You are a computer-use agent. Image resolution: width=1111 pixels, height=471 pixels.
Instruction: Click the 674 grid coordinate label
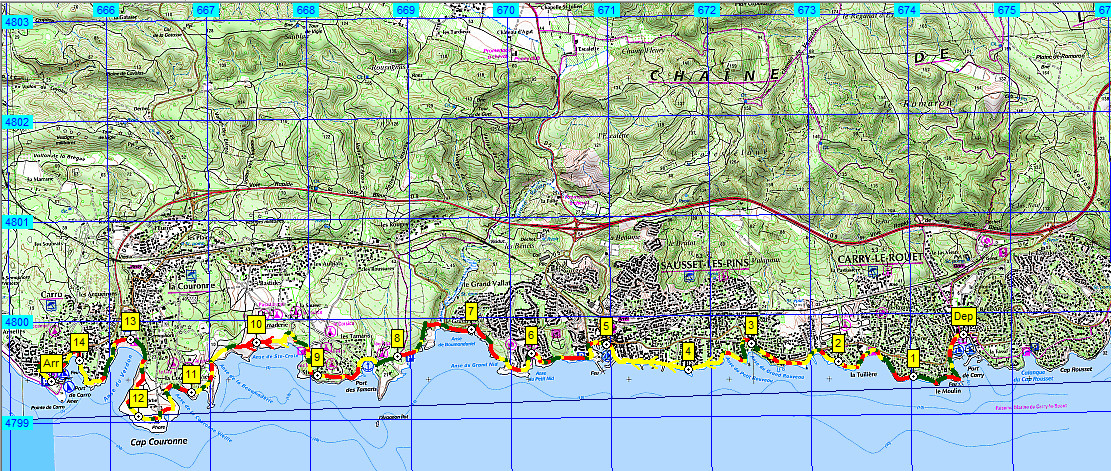click(907, 10)
